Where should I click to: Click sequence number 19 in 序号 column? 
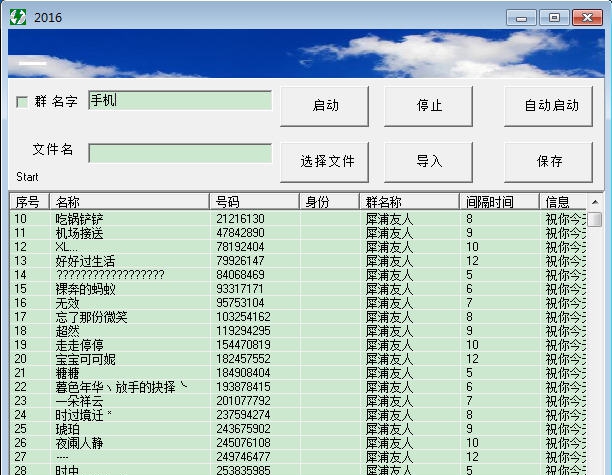(x=20, y=345)
